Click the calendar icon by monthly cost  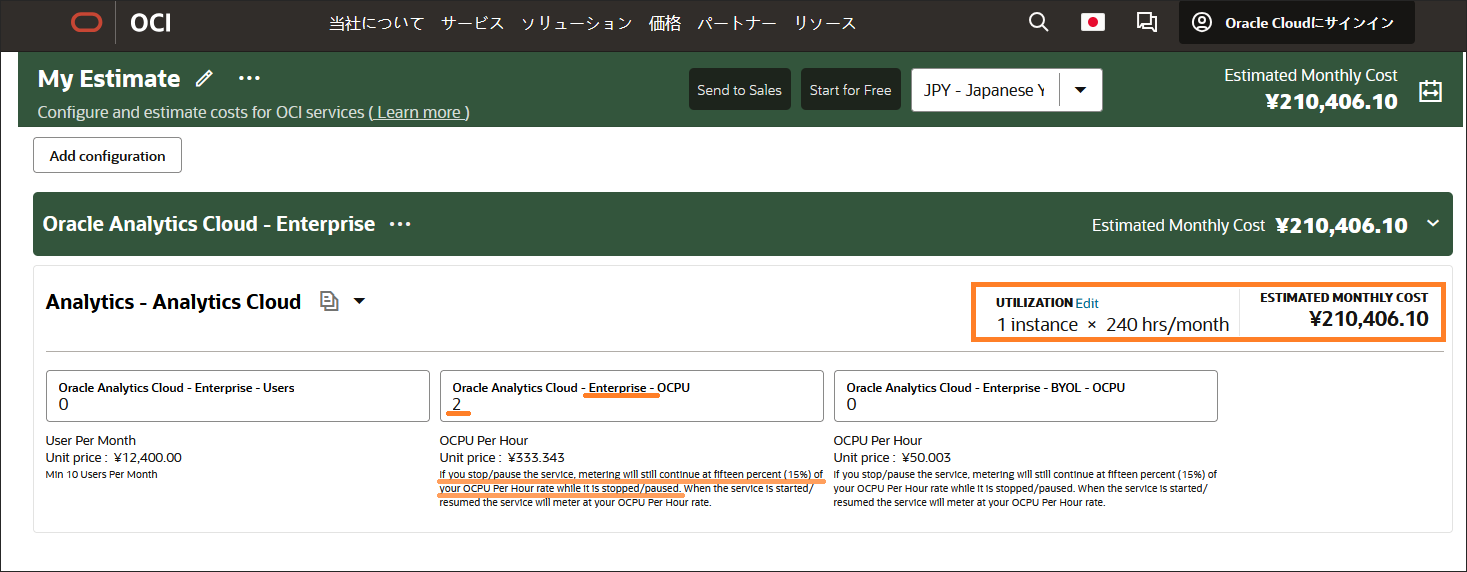pyautogui.click(x=1431, y=91)
